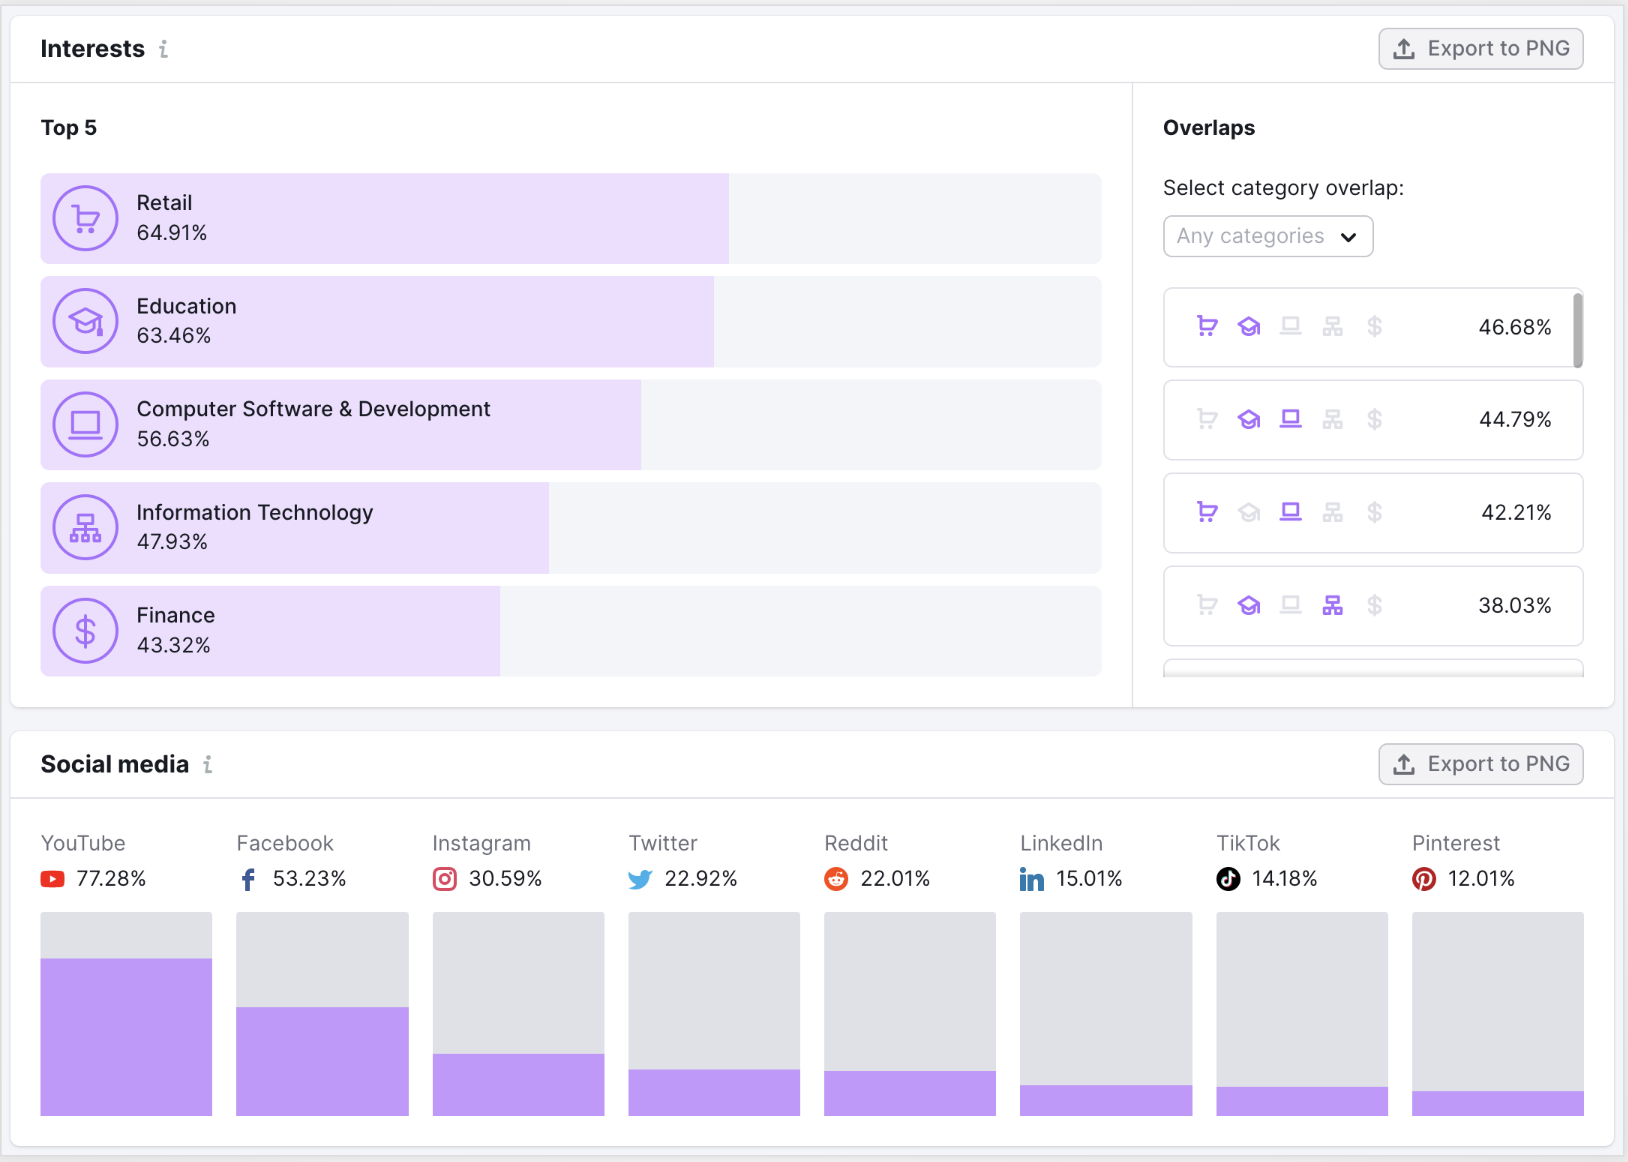Click the Instagram purple bar
The image size is (1628, 1162).
click(518, 1085)
